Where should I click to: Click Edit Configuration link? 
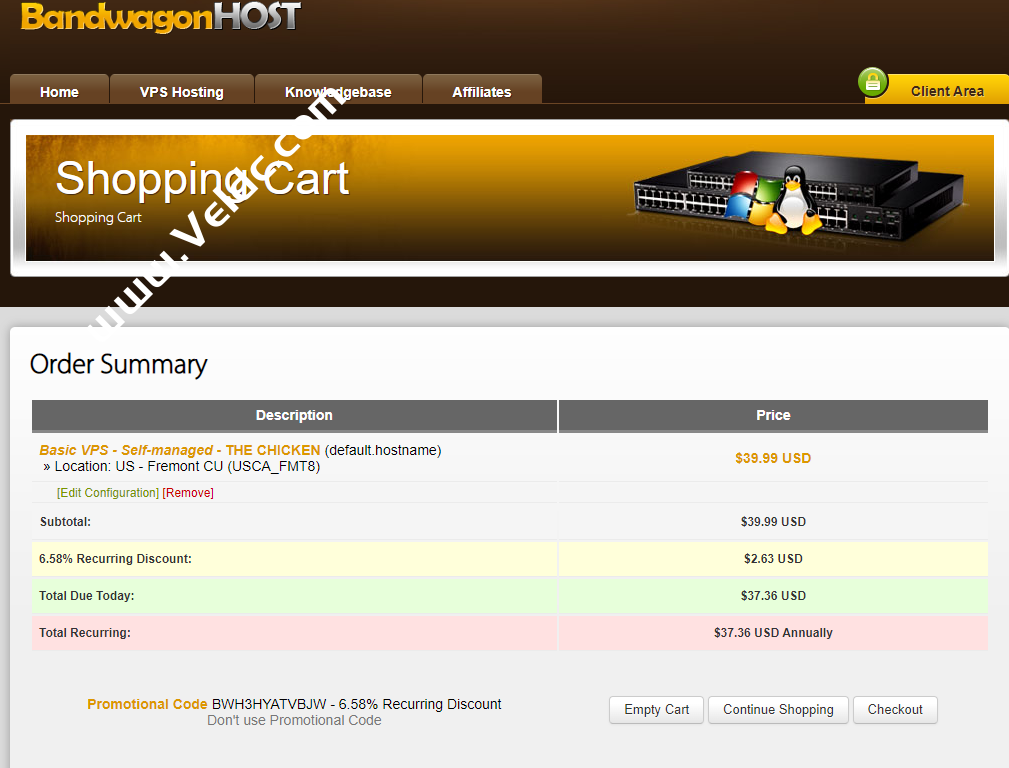click(108, 493)
